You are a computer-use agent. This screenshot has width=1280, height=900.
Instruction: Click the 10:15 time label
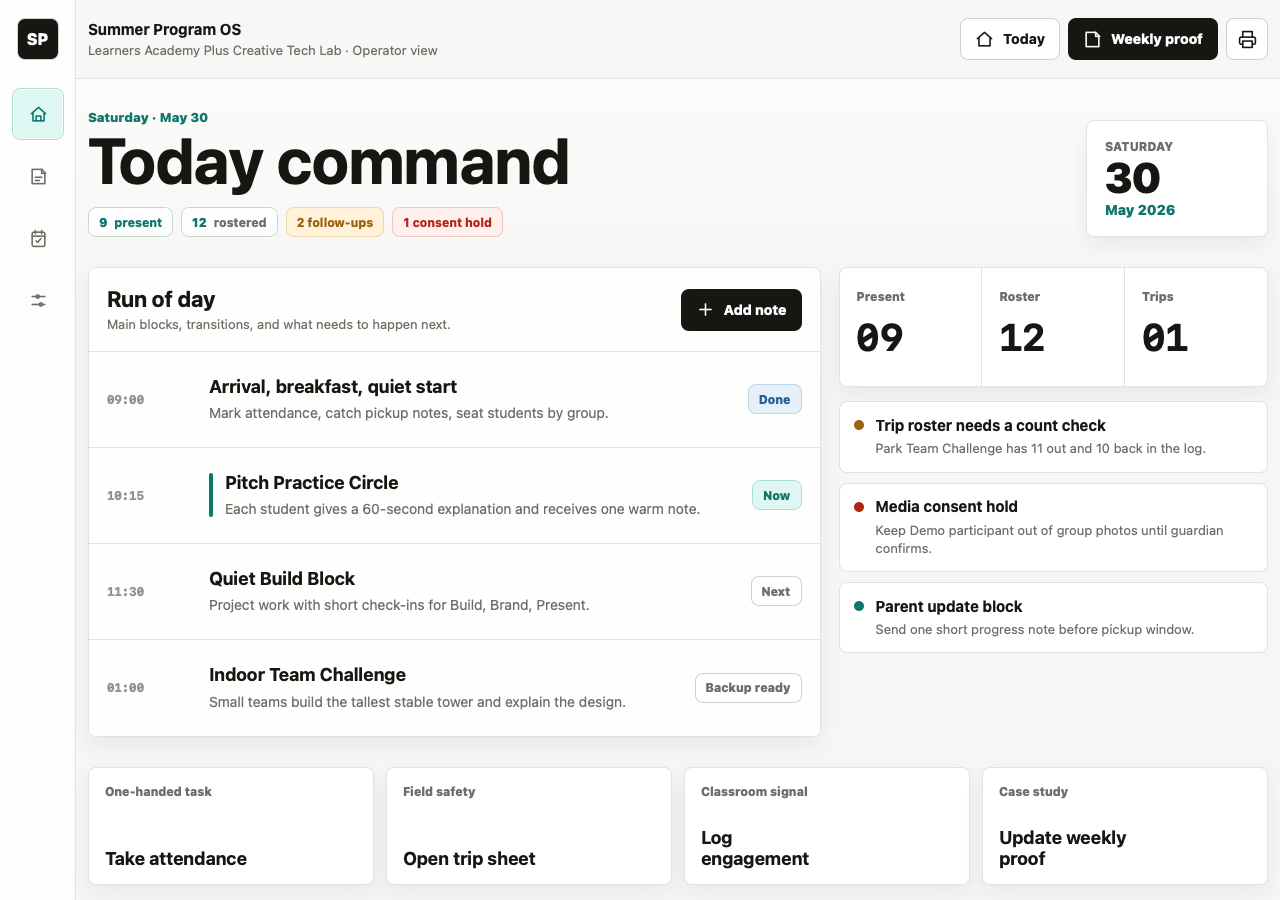[x=125, y=496]
